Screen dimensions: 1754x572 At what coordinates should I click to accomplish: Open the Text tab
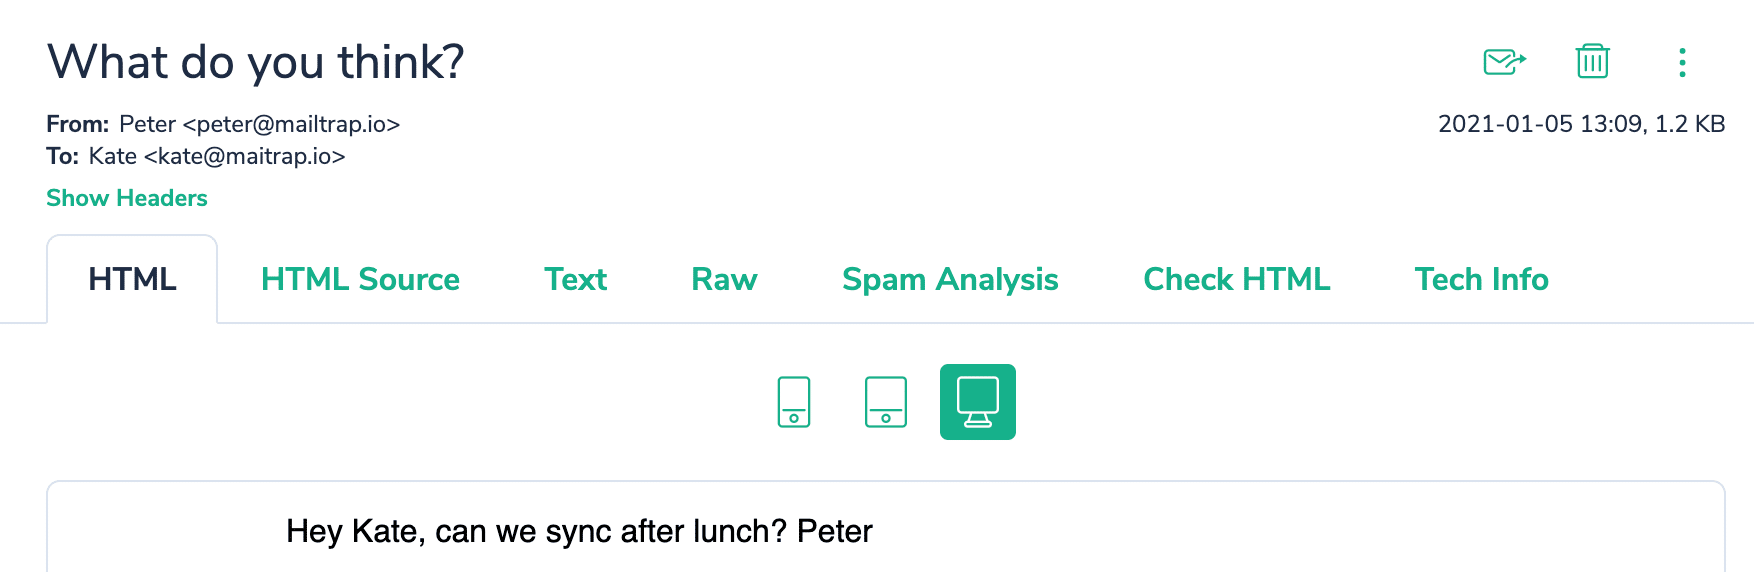[x=575, y=279]
